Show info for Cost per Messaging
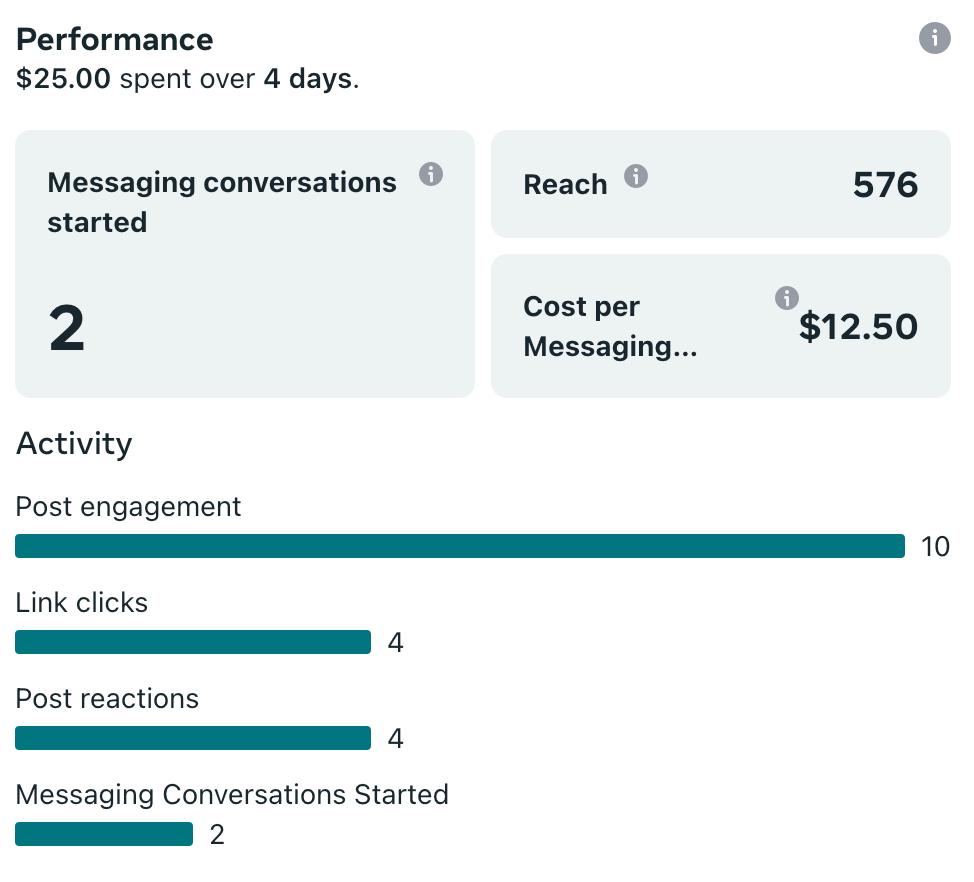The height and width of the screenshot is (882, 974). point(787,298)
